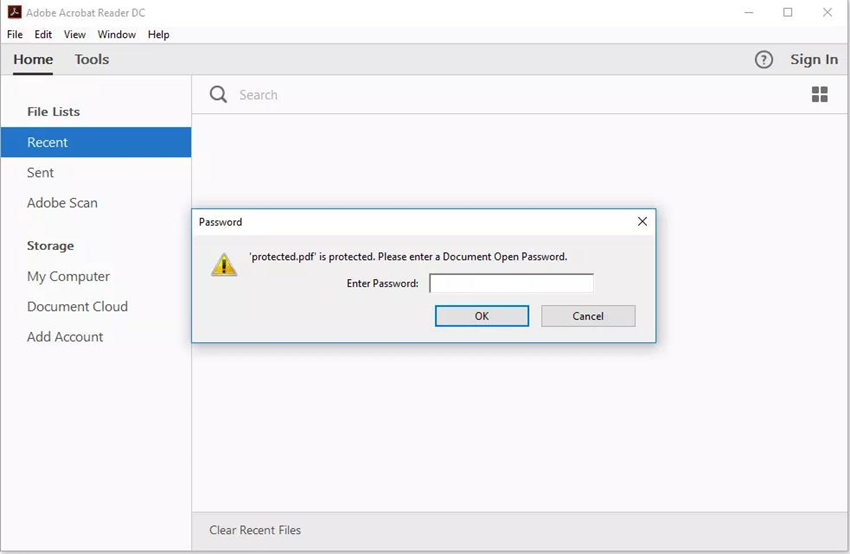Switch to the grid thumbnail view icon

pos(820,95)
